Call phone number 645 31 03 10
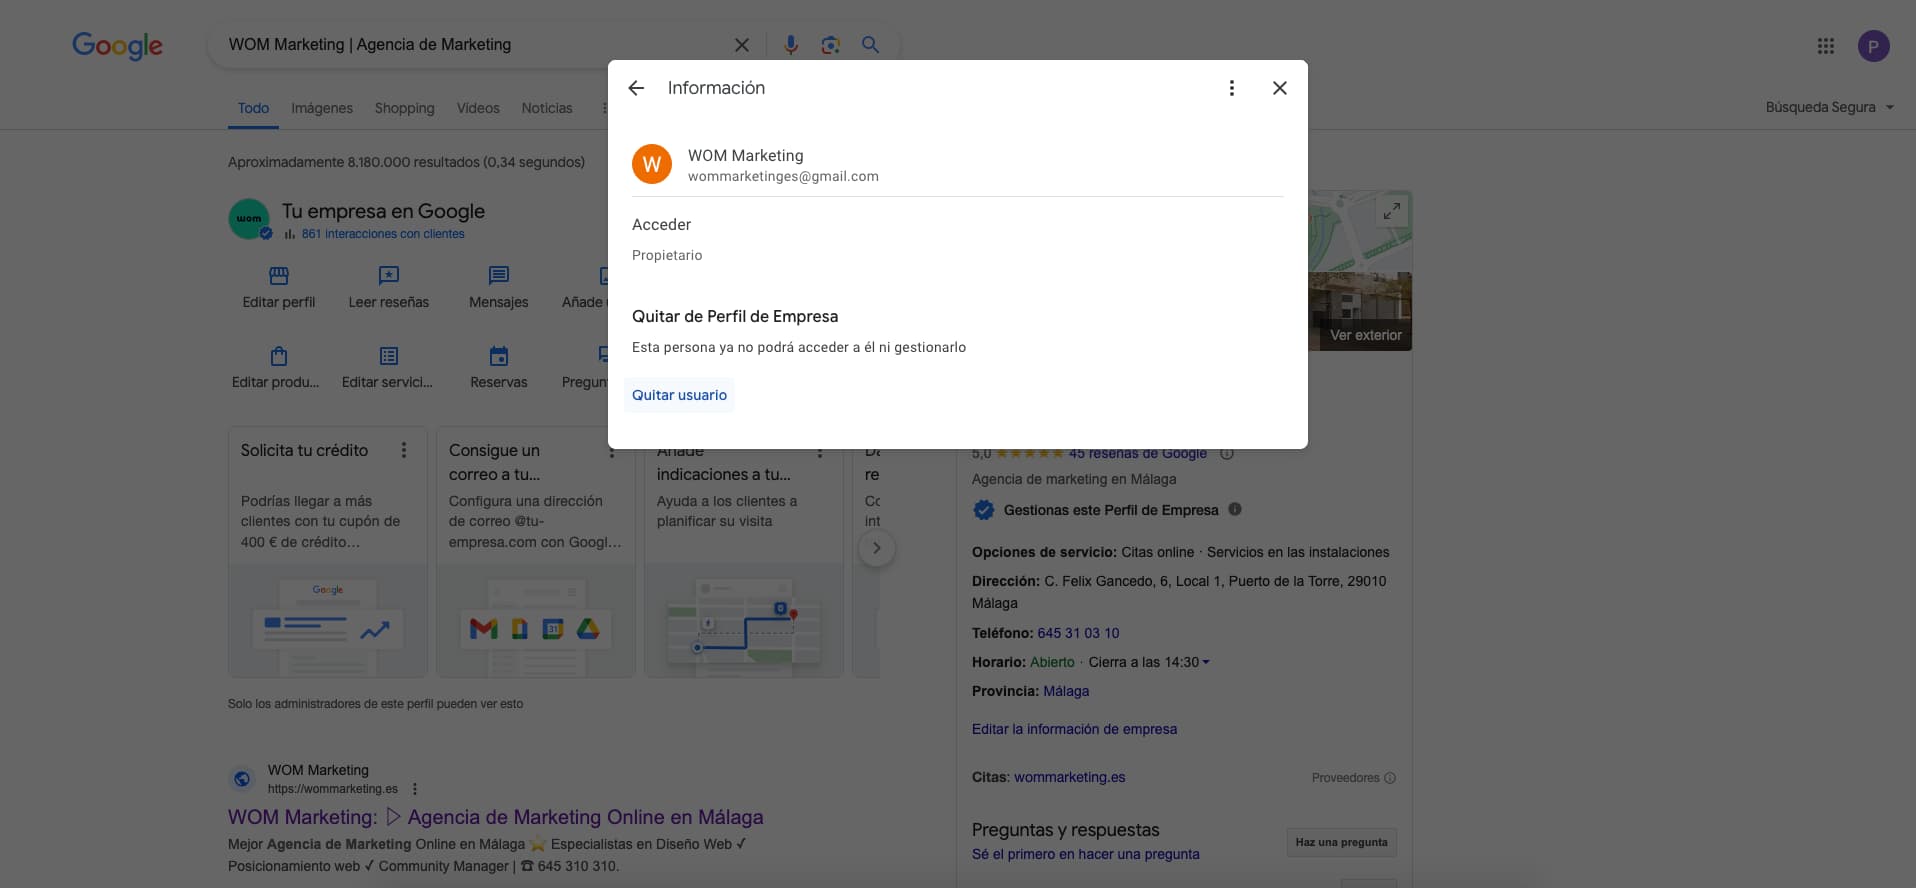This screenshot has width=1916, height=888. [x=1078, y=633]
